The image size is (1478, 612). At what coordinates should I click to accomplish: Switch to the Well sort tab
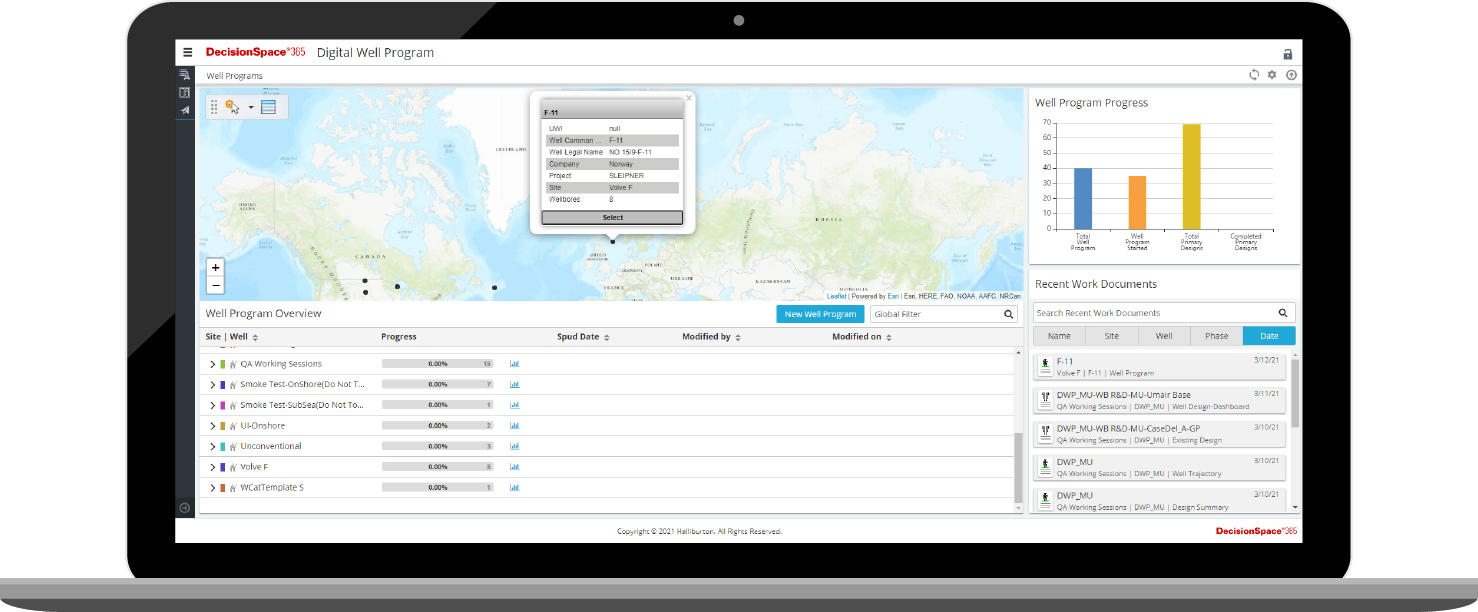1164,336
